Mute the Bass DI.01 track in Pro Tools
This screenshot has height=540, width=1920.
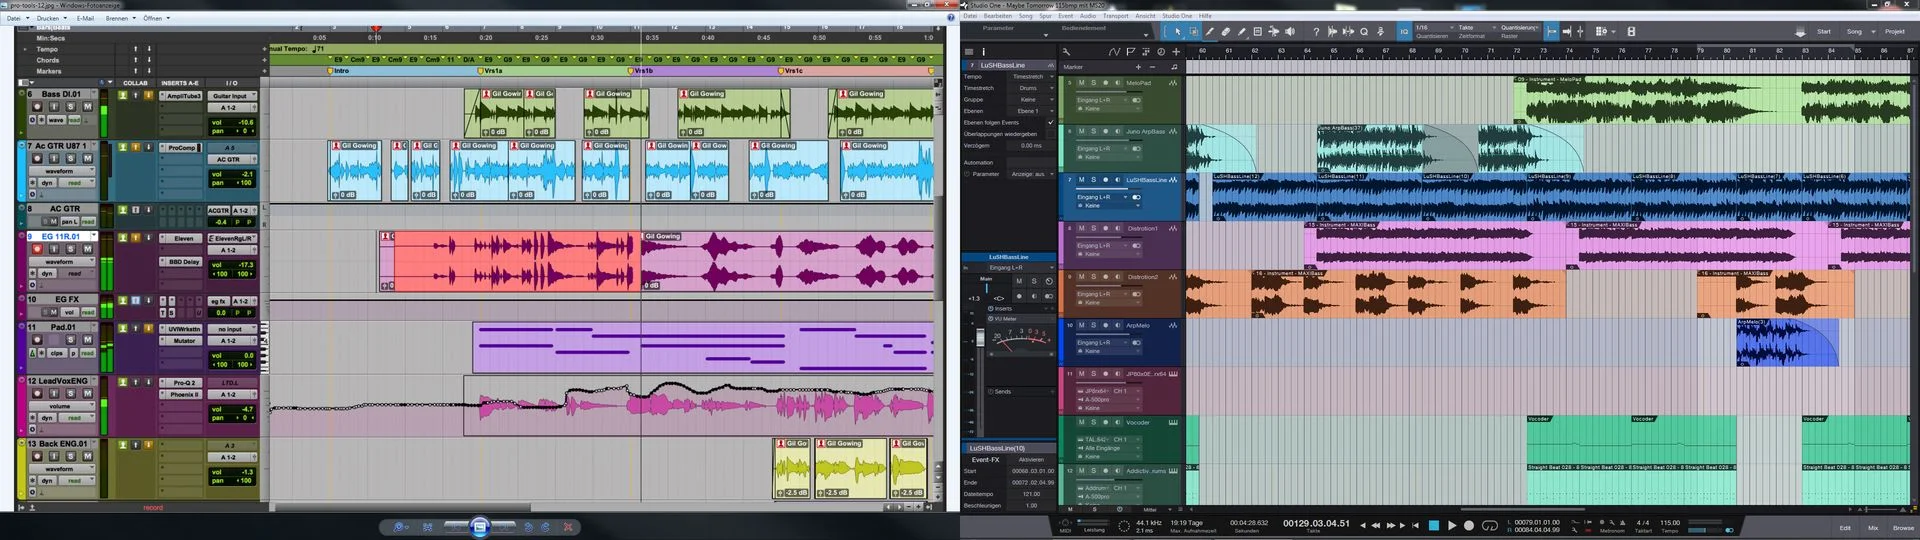pyautogui.click(x=87, y=106)
